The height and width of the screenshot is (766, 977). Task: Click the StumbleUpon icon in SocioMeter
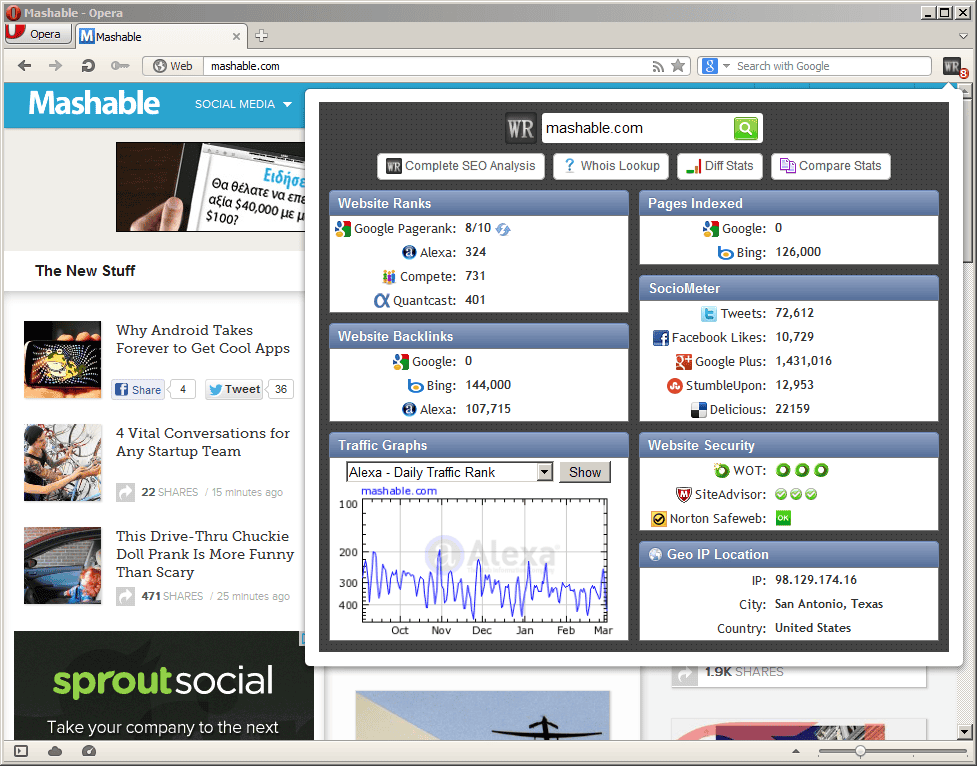(x=675, y=386)
